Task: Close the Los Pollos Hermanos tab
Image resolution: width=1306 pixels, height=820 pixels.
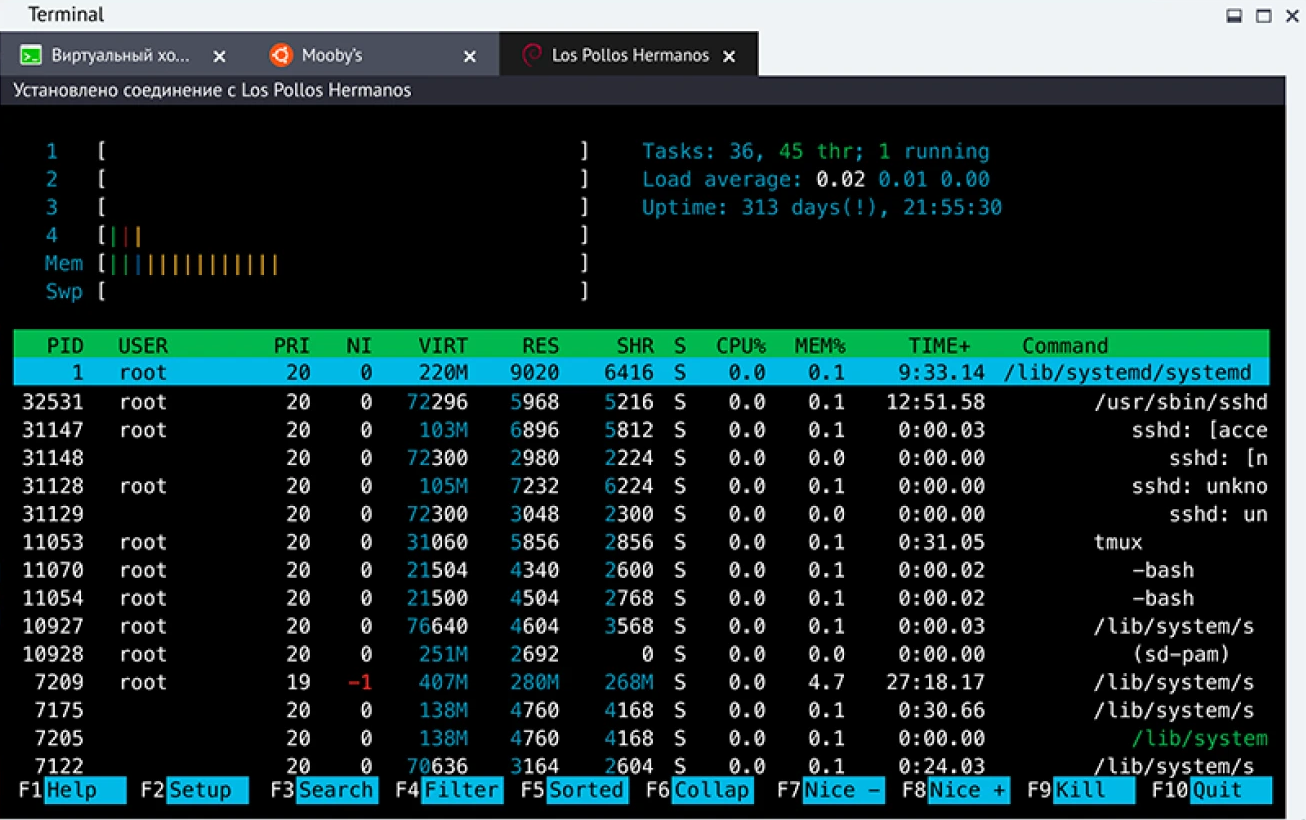Action: [x=729, y=57]
